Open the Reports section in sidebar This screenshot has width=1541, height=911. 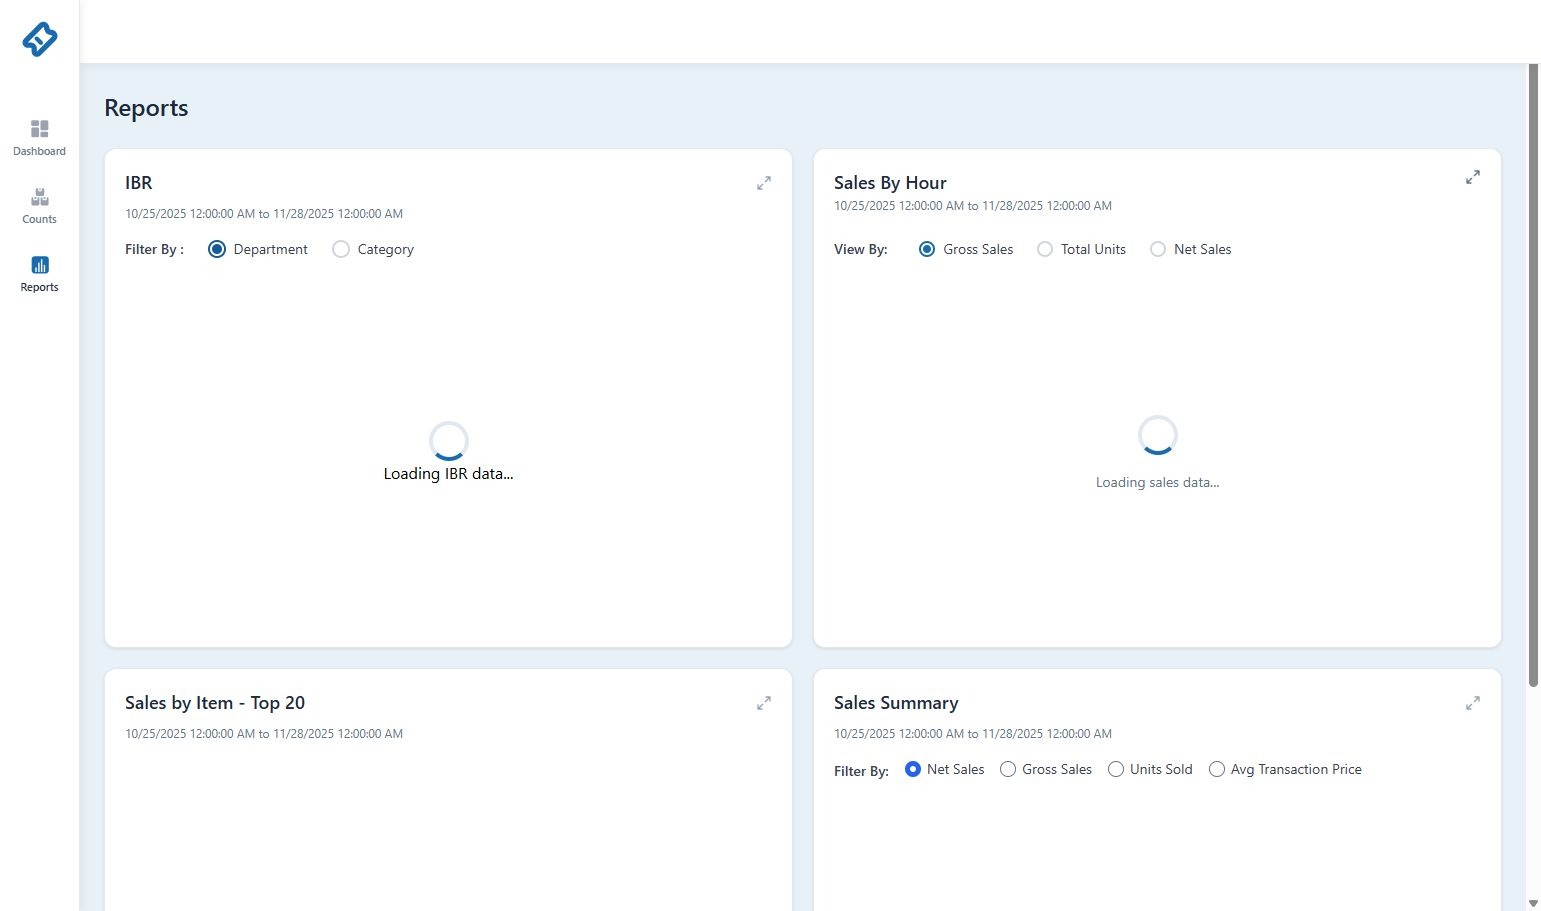(39, 274)
